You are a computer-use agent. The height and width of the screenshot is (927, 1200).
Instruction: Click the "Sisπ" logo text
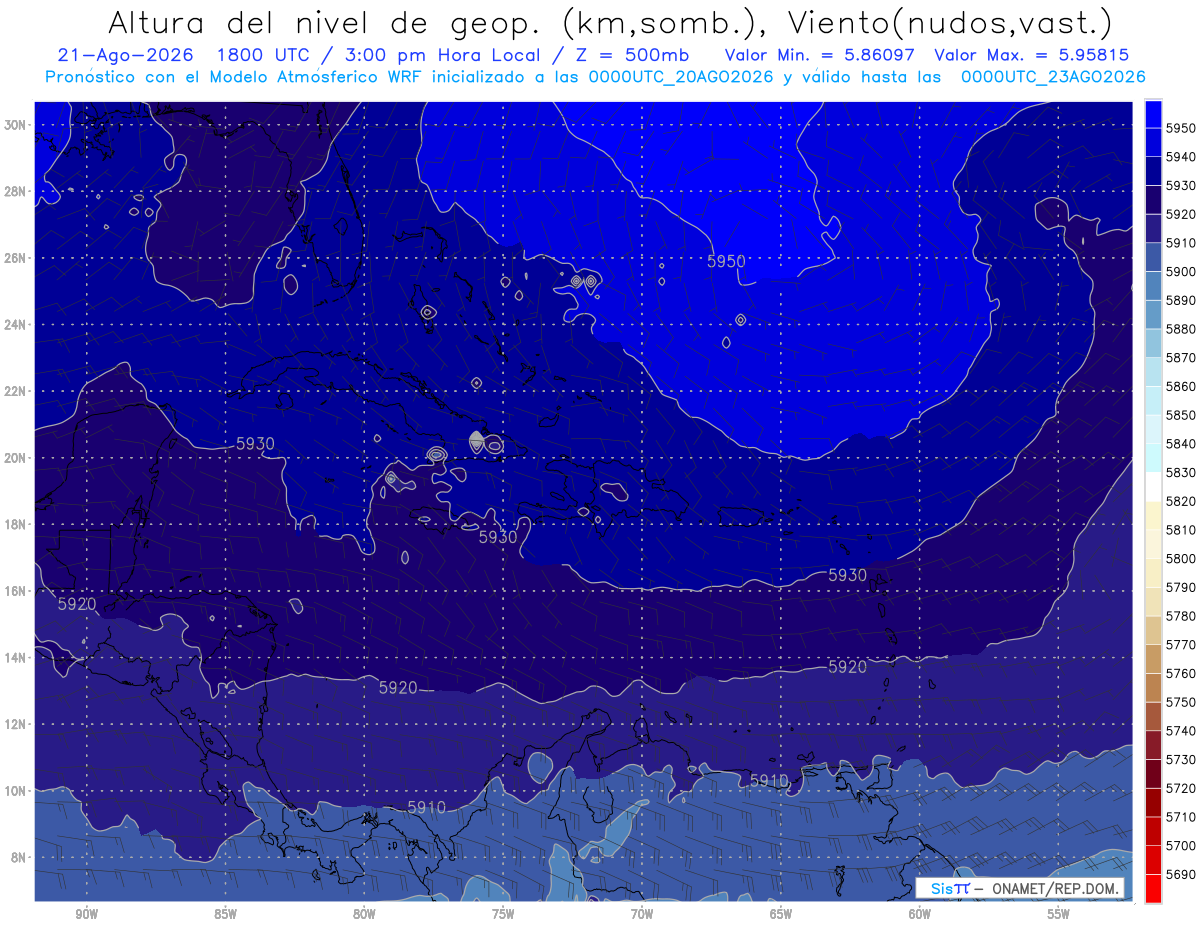(x=950, y=889)
